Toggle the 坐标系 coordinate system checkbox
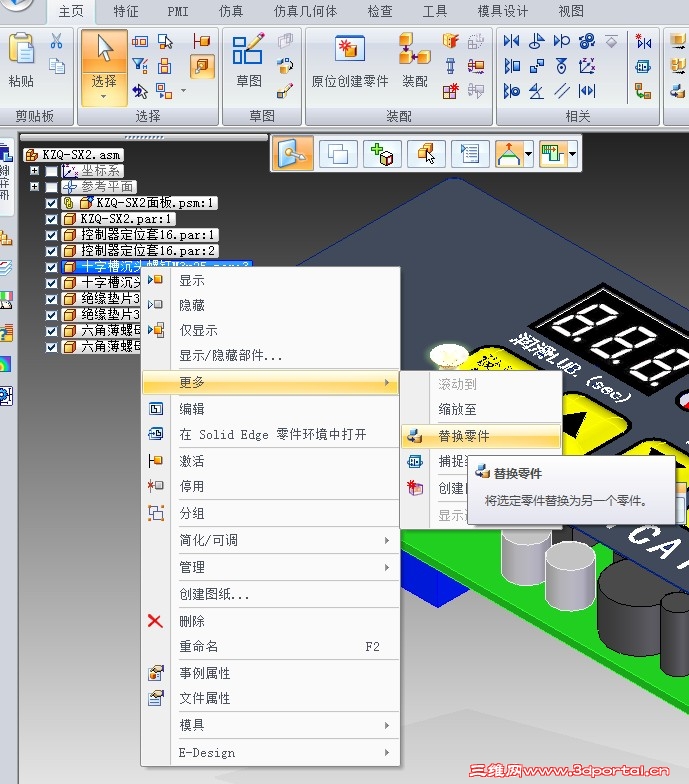Screen dimensions: 689x784 click(51, 171)
